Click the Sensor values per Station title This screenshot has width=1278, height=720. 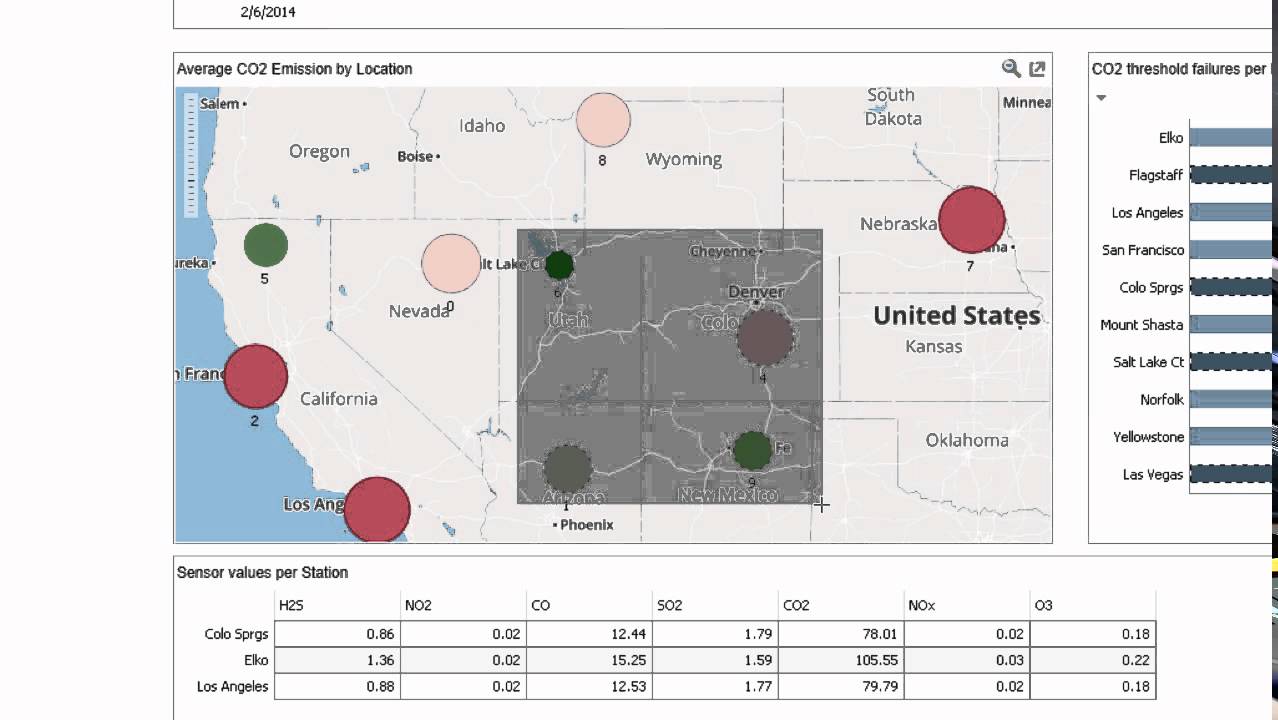(x=262, y=573)
